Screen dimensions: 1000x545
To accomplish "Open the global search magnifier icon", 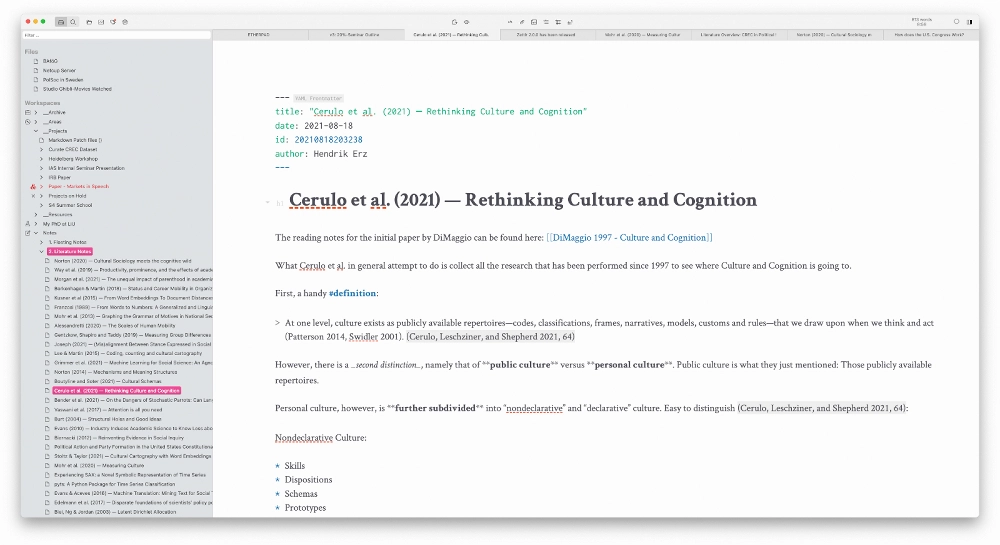I will tap(73, 22).
